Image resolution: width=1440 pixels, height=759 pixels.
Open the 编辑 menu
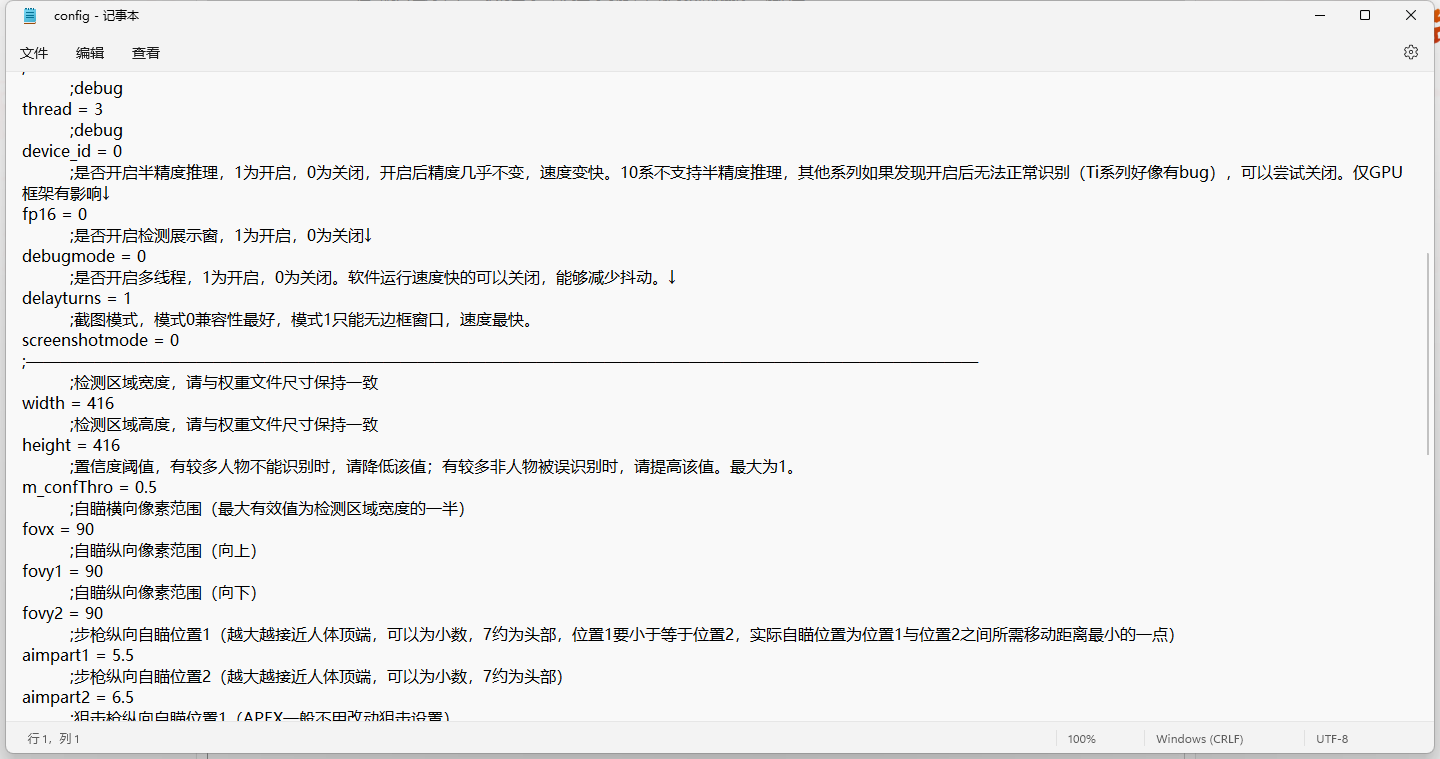tap(90, 53)
